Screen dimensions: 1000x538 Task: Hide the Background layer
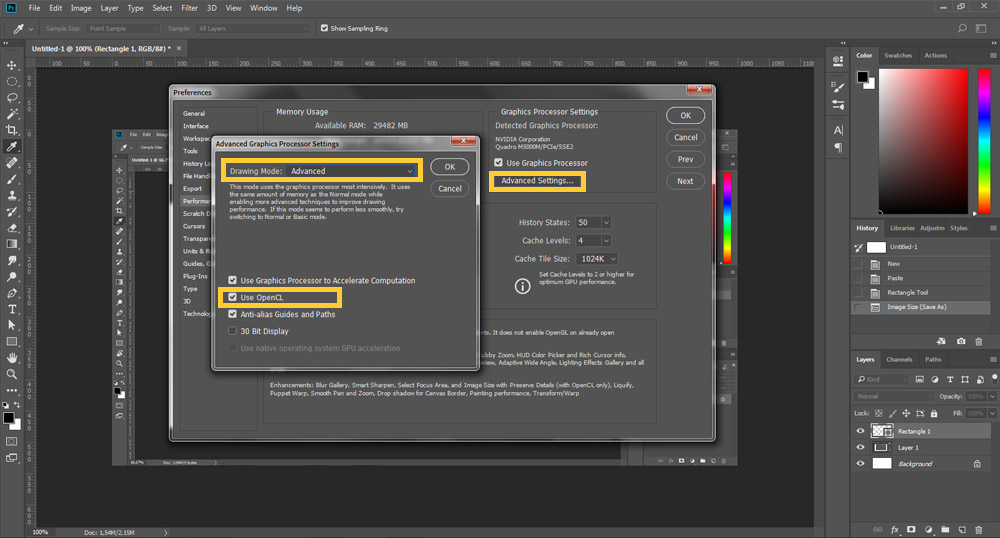(860, 463)
